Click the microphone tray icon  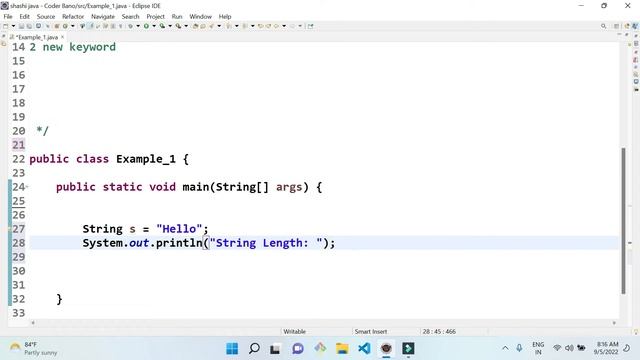[519, 348]
